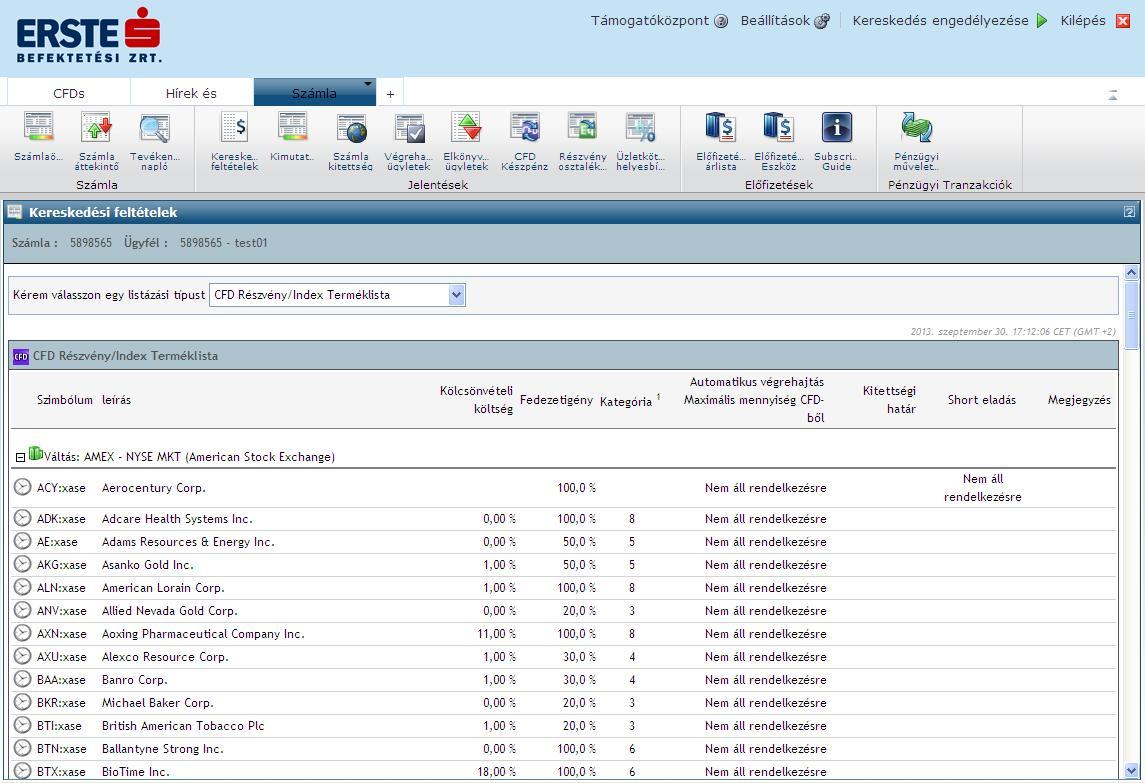Screen dimensions: 1145x783
Task: Switch to the CFDs tab
Action: [69, 93]
